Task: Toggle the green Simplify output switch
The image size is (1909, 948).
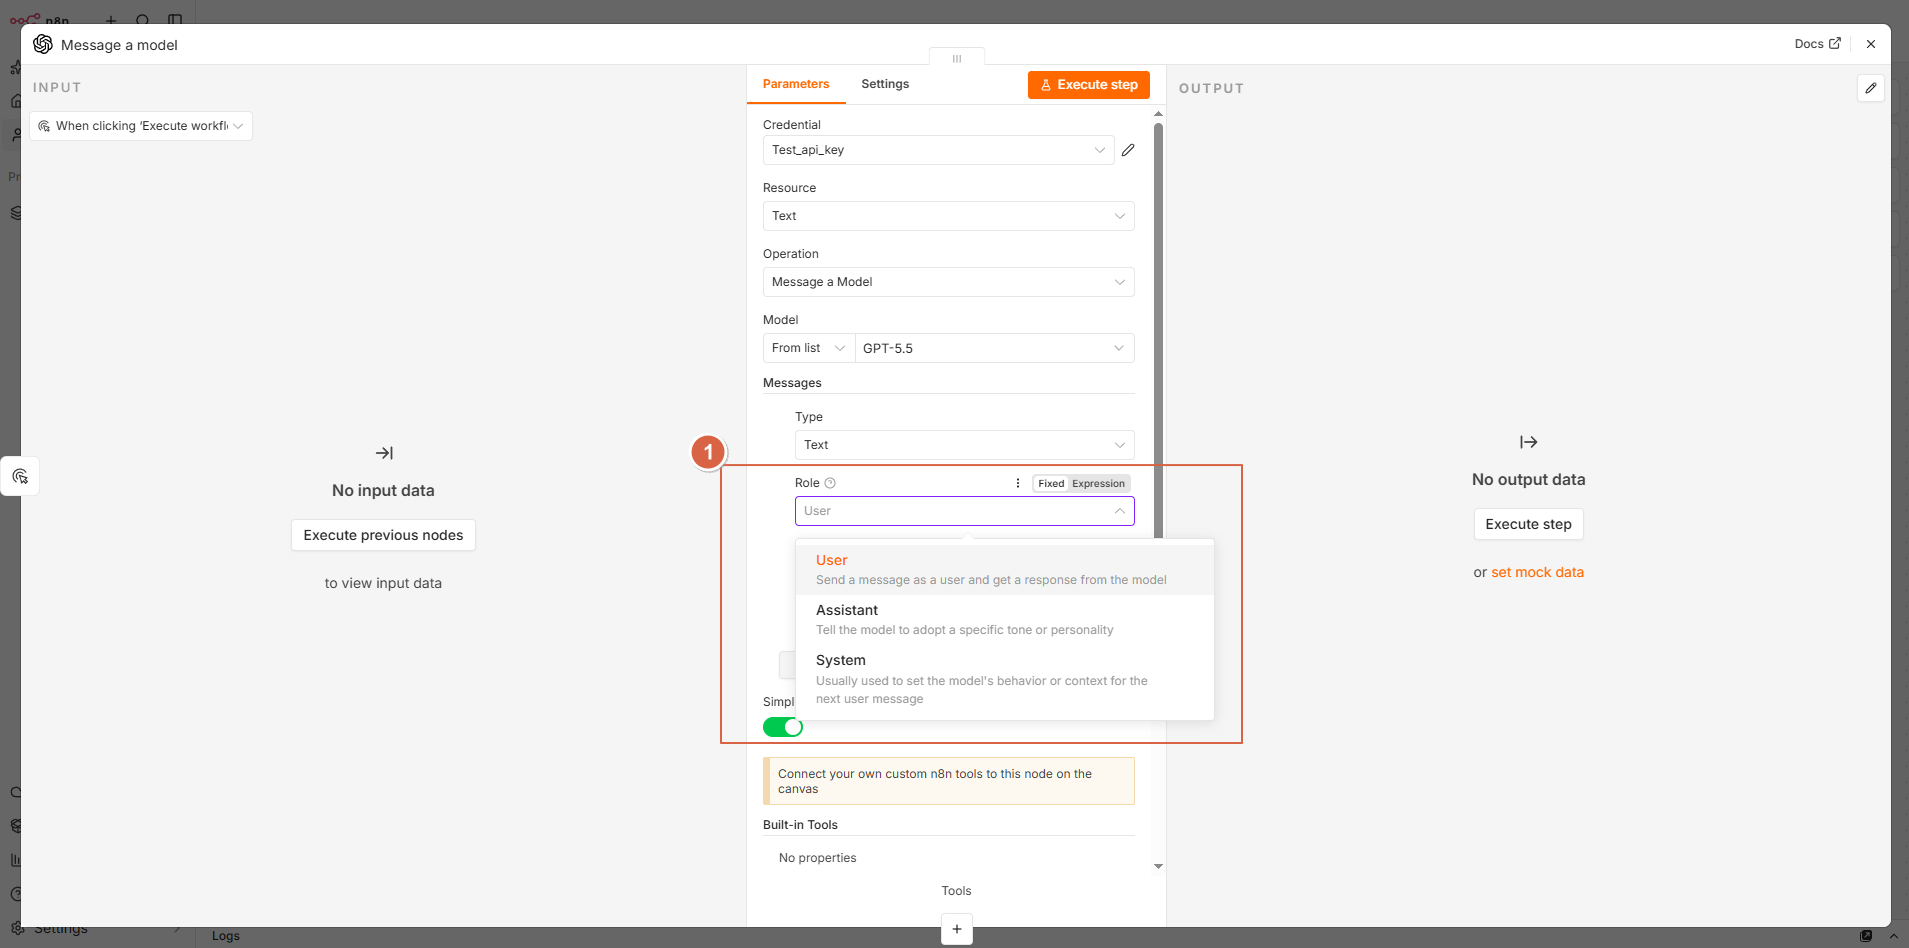Action: point(783,727)
